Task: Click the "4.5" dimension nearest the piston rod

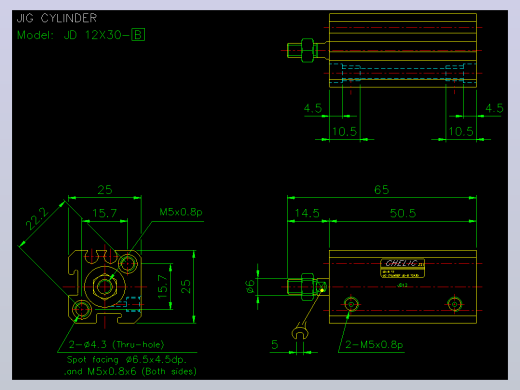Action: click(313, 108)
